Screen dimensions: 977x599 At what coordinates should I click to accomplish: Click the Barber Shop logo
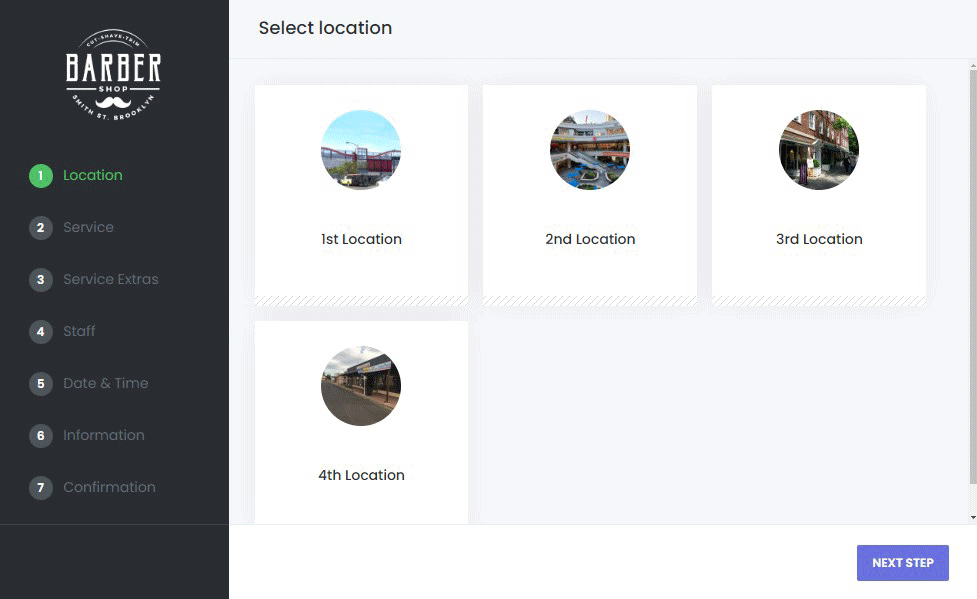pos(113,73)
